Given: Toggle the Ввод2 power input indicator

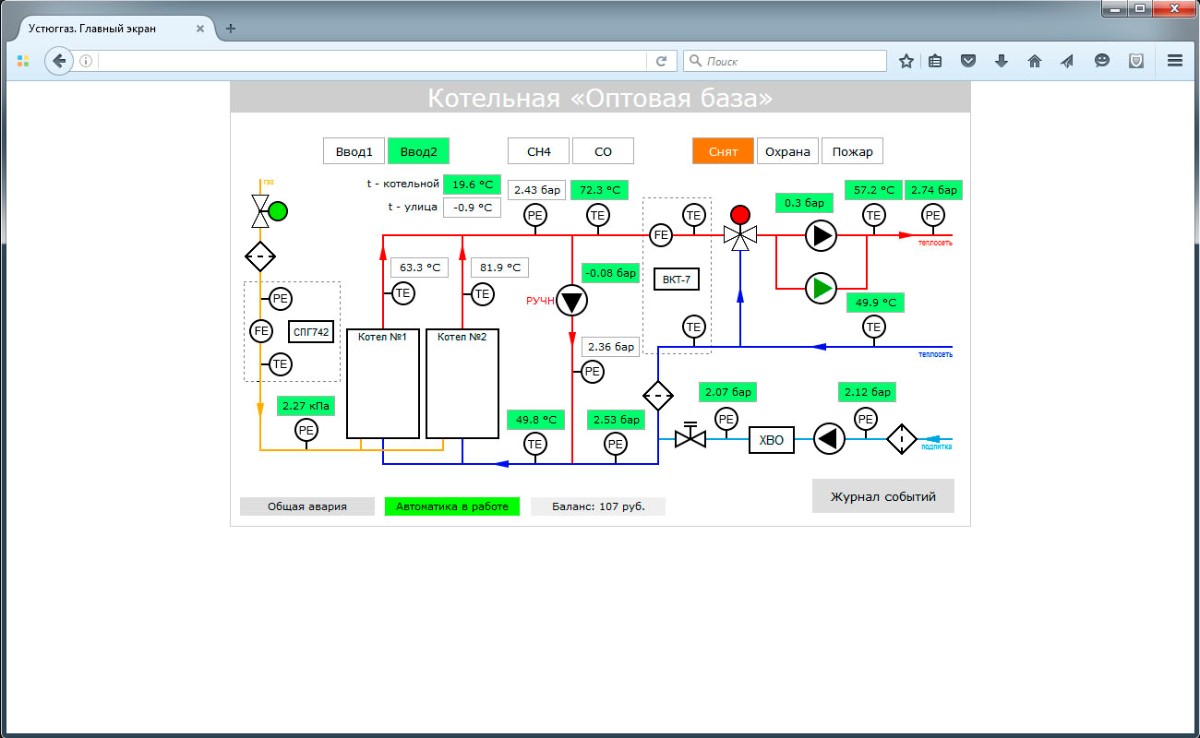Looking at the screenshot, I should tap(418, 152).
